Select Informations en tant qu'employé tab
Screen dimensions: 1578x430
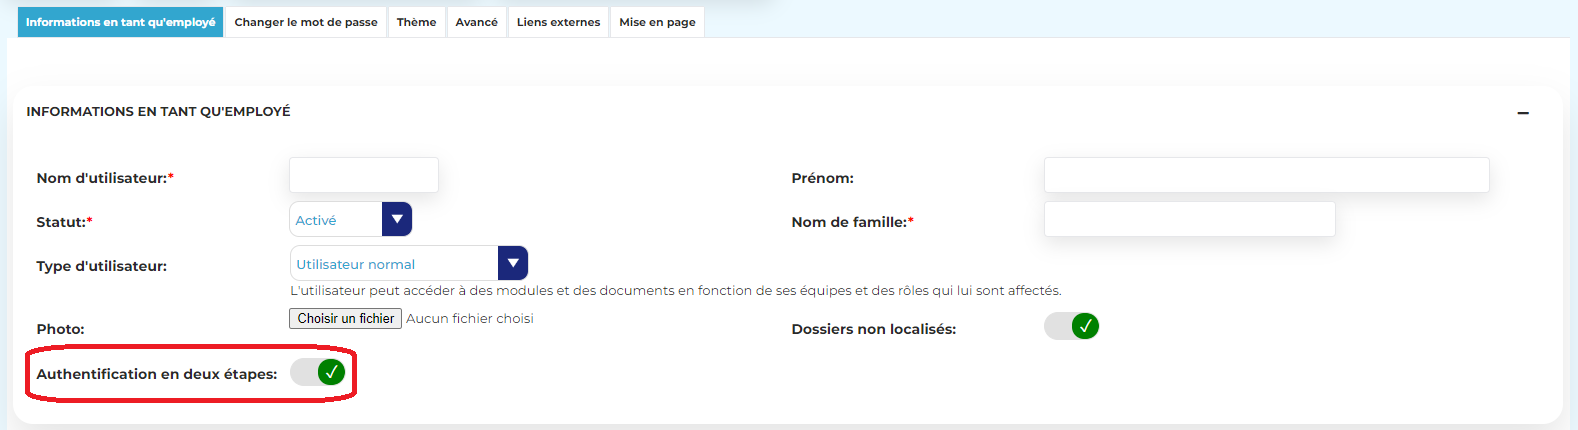(120, 22)
